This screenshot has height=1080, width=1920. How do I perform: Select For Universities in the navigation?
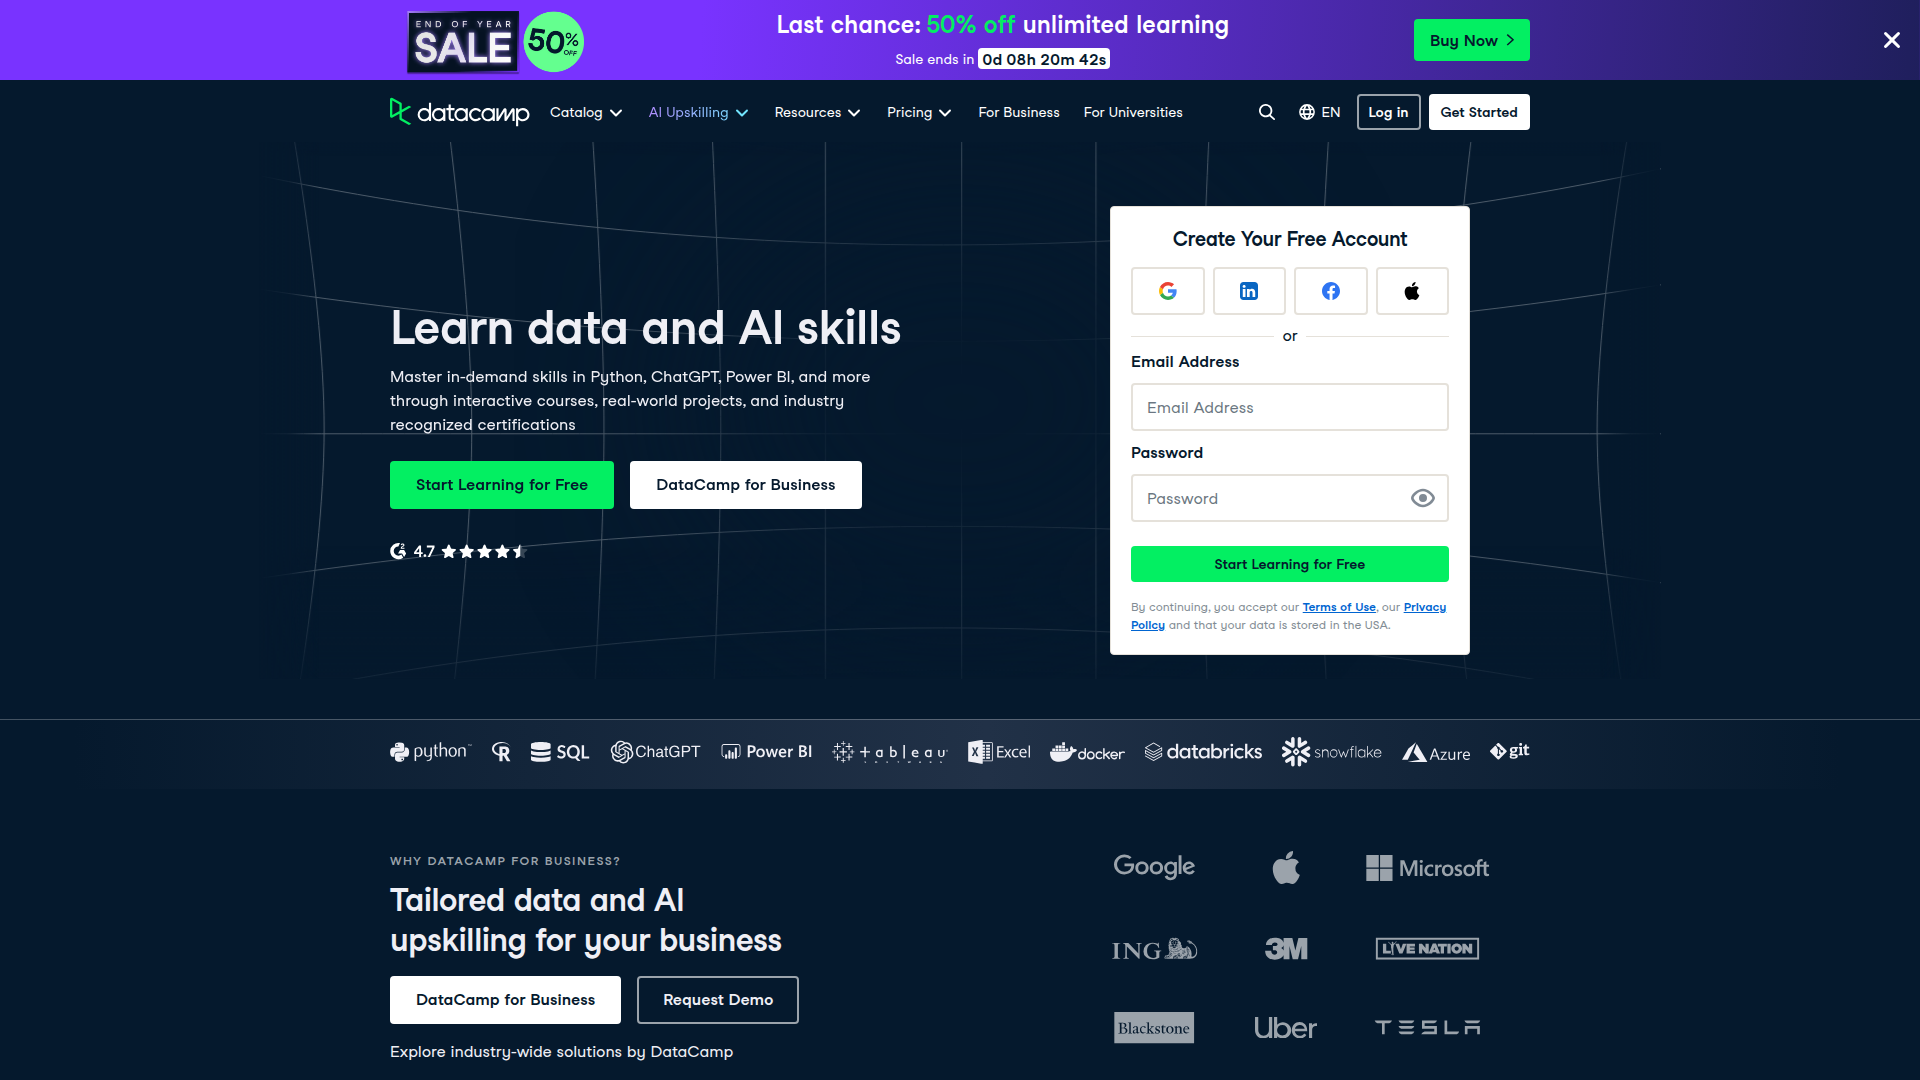[x=1132, y=112]
